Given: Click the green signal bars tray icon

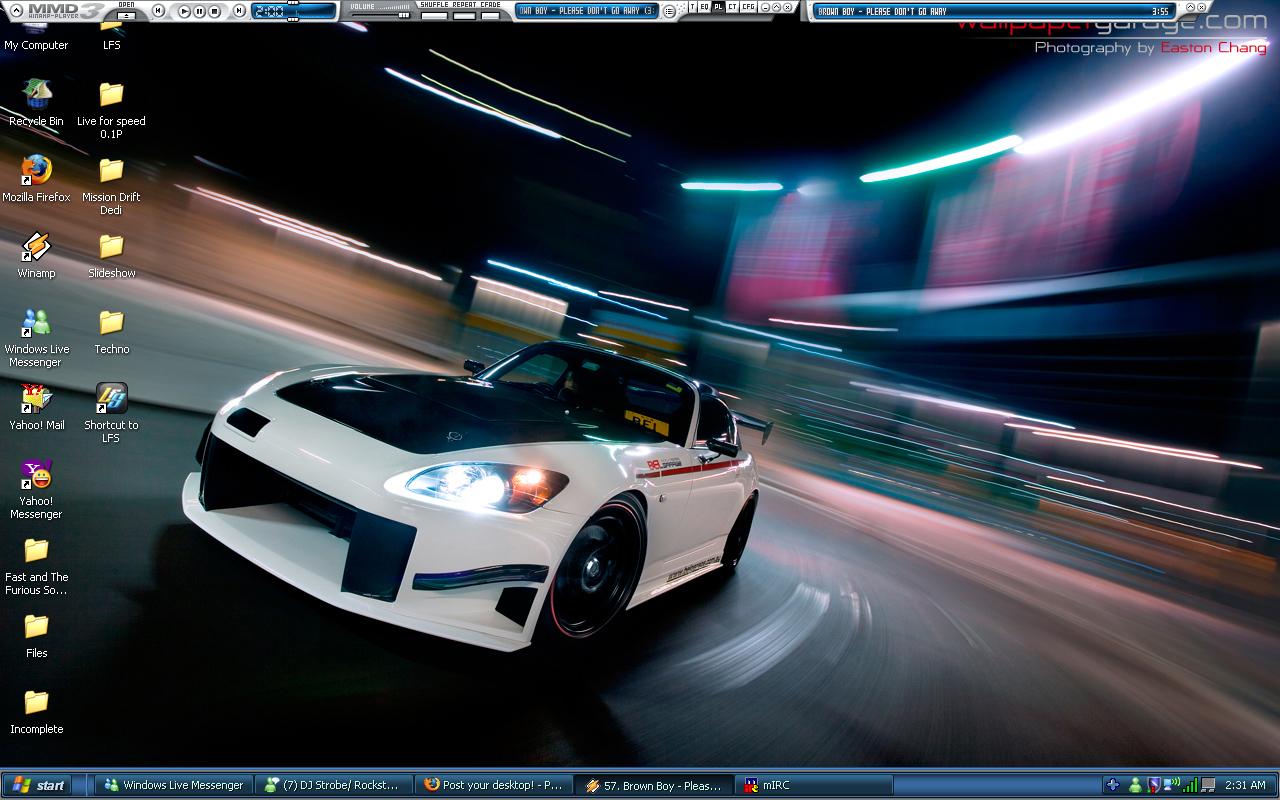Looking at the screenshot, I should [1190, 785].
